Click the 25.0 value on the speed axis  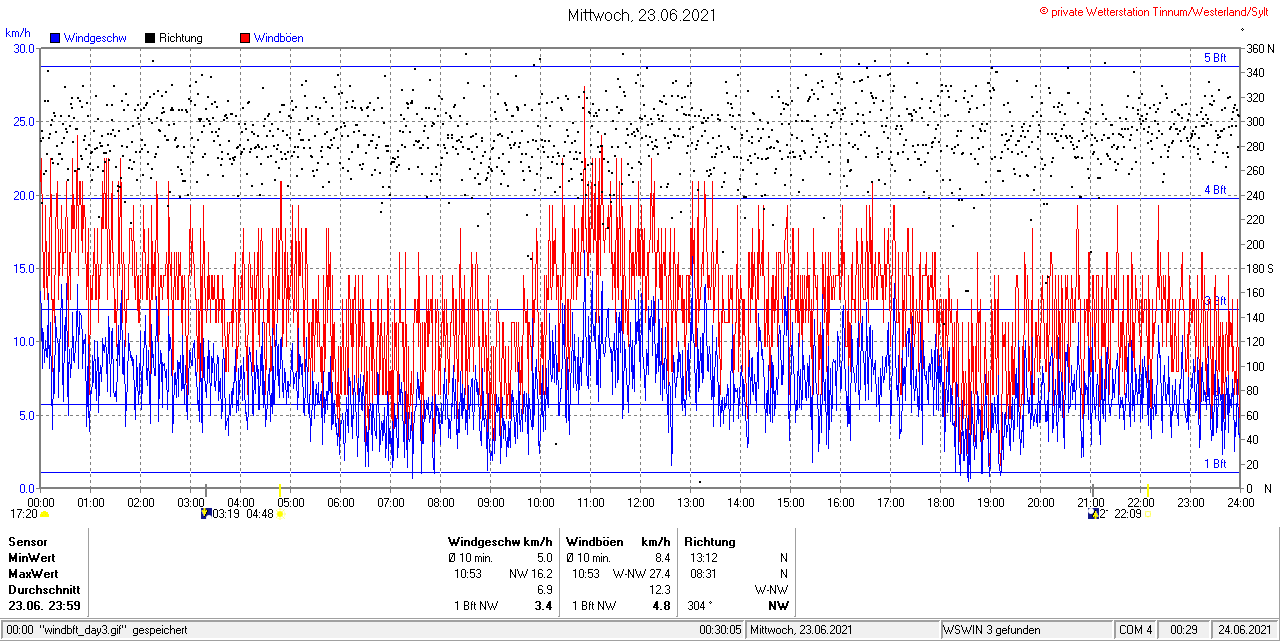coord(24,121)
